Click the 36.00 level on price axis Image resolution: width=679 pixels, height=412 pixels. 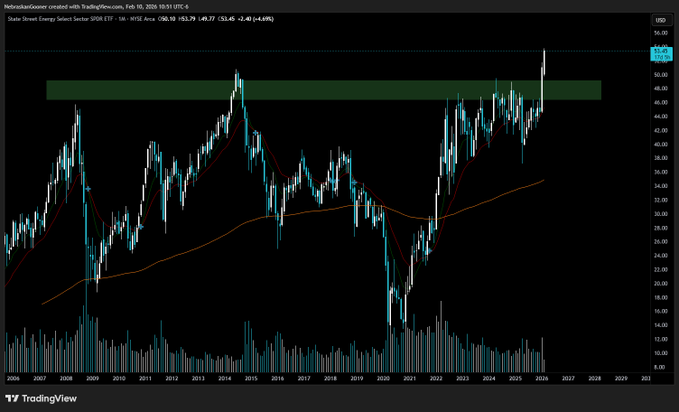click(x=660, y=172)
